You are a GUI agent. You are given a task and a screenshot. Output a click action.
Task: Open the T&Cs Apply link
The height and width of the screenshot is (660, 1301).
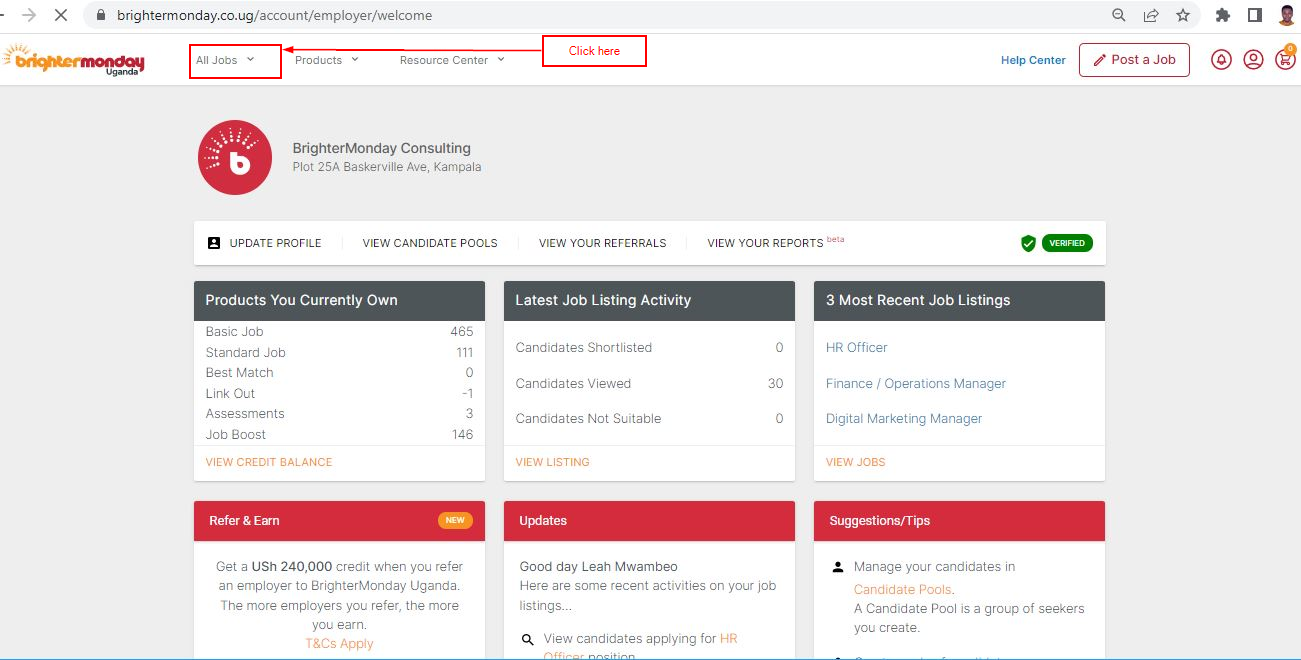[x=339, y=643]
